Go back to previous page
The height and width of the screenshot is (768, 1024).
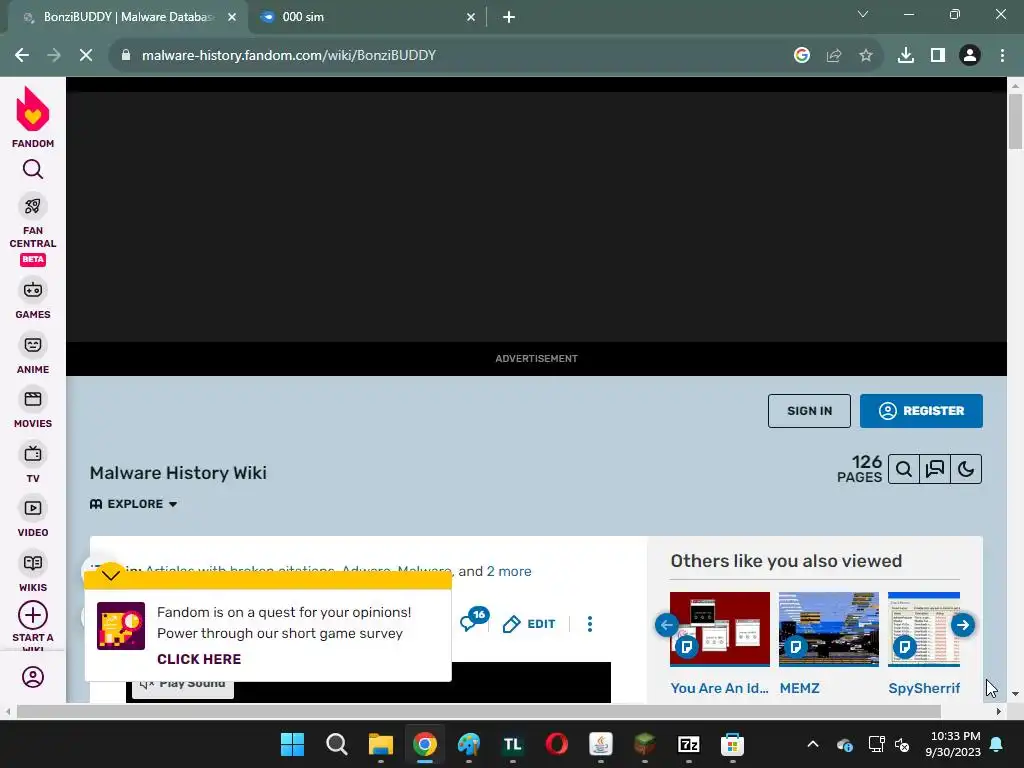22,56
